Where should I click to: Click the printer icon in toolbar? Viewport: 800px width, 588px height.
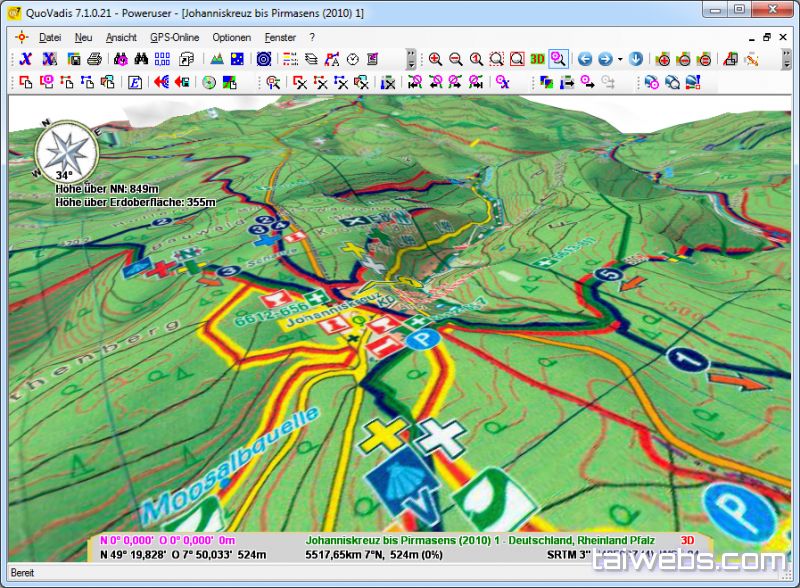click(x=93, y=59)
